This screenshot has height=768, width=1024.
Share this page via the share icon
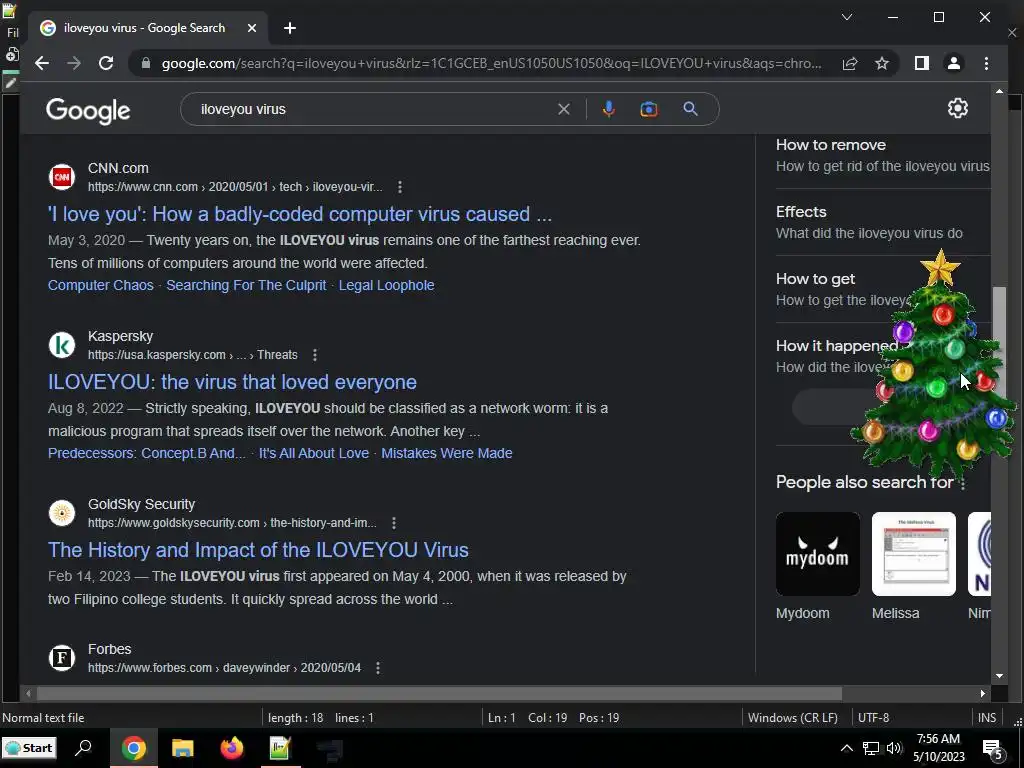(850, 63)
